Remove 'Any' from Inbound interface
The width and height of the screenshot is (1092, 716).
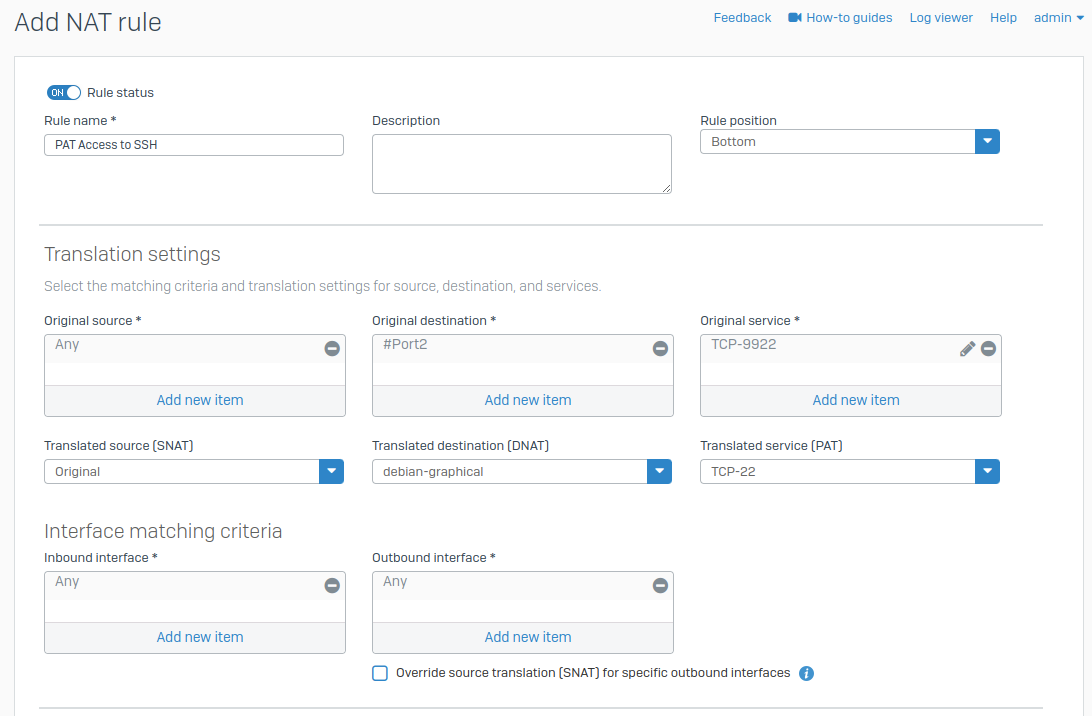pyautogui.click(x=332, y=586)
